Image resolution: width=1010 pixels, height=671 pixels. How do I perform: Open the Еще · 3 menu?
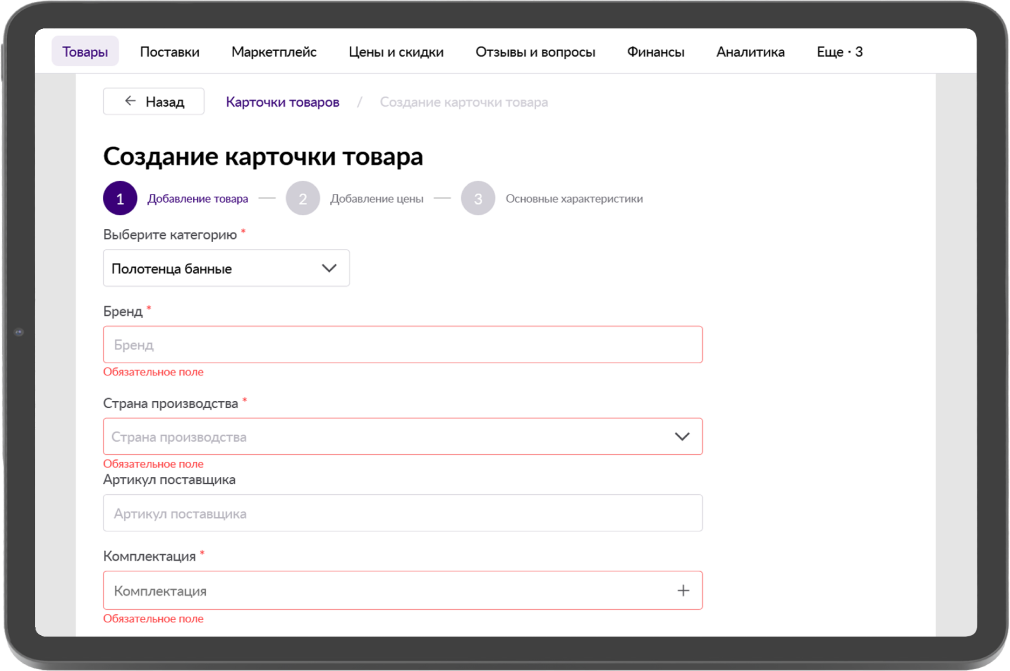click(839, 52)
